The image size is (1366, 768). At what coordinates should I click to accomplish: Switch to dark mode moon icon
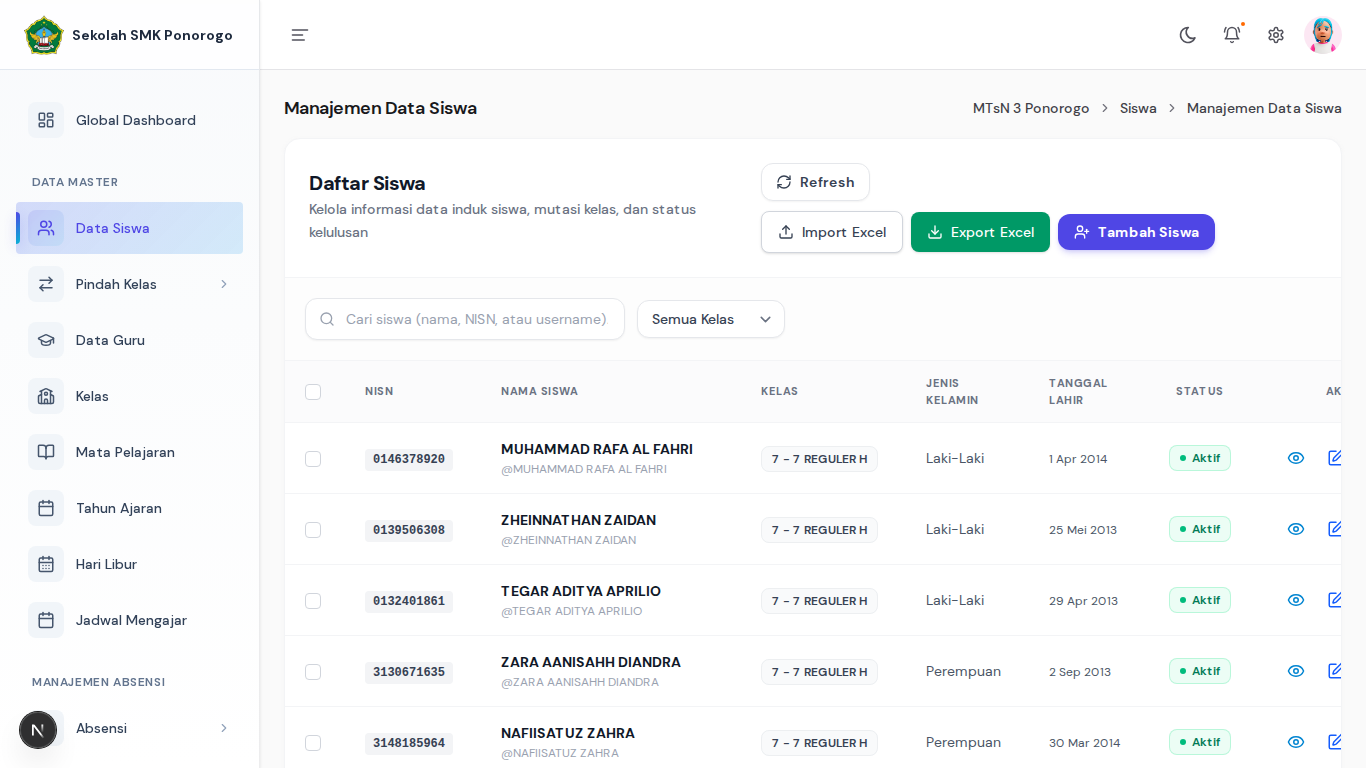point(1188,35)
